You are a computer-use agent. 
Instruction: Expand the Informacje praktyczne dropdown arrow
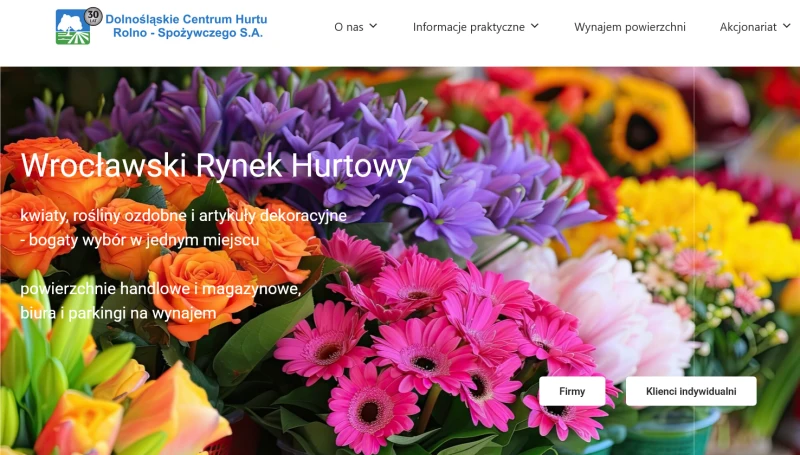(x=535, y=26)
